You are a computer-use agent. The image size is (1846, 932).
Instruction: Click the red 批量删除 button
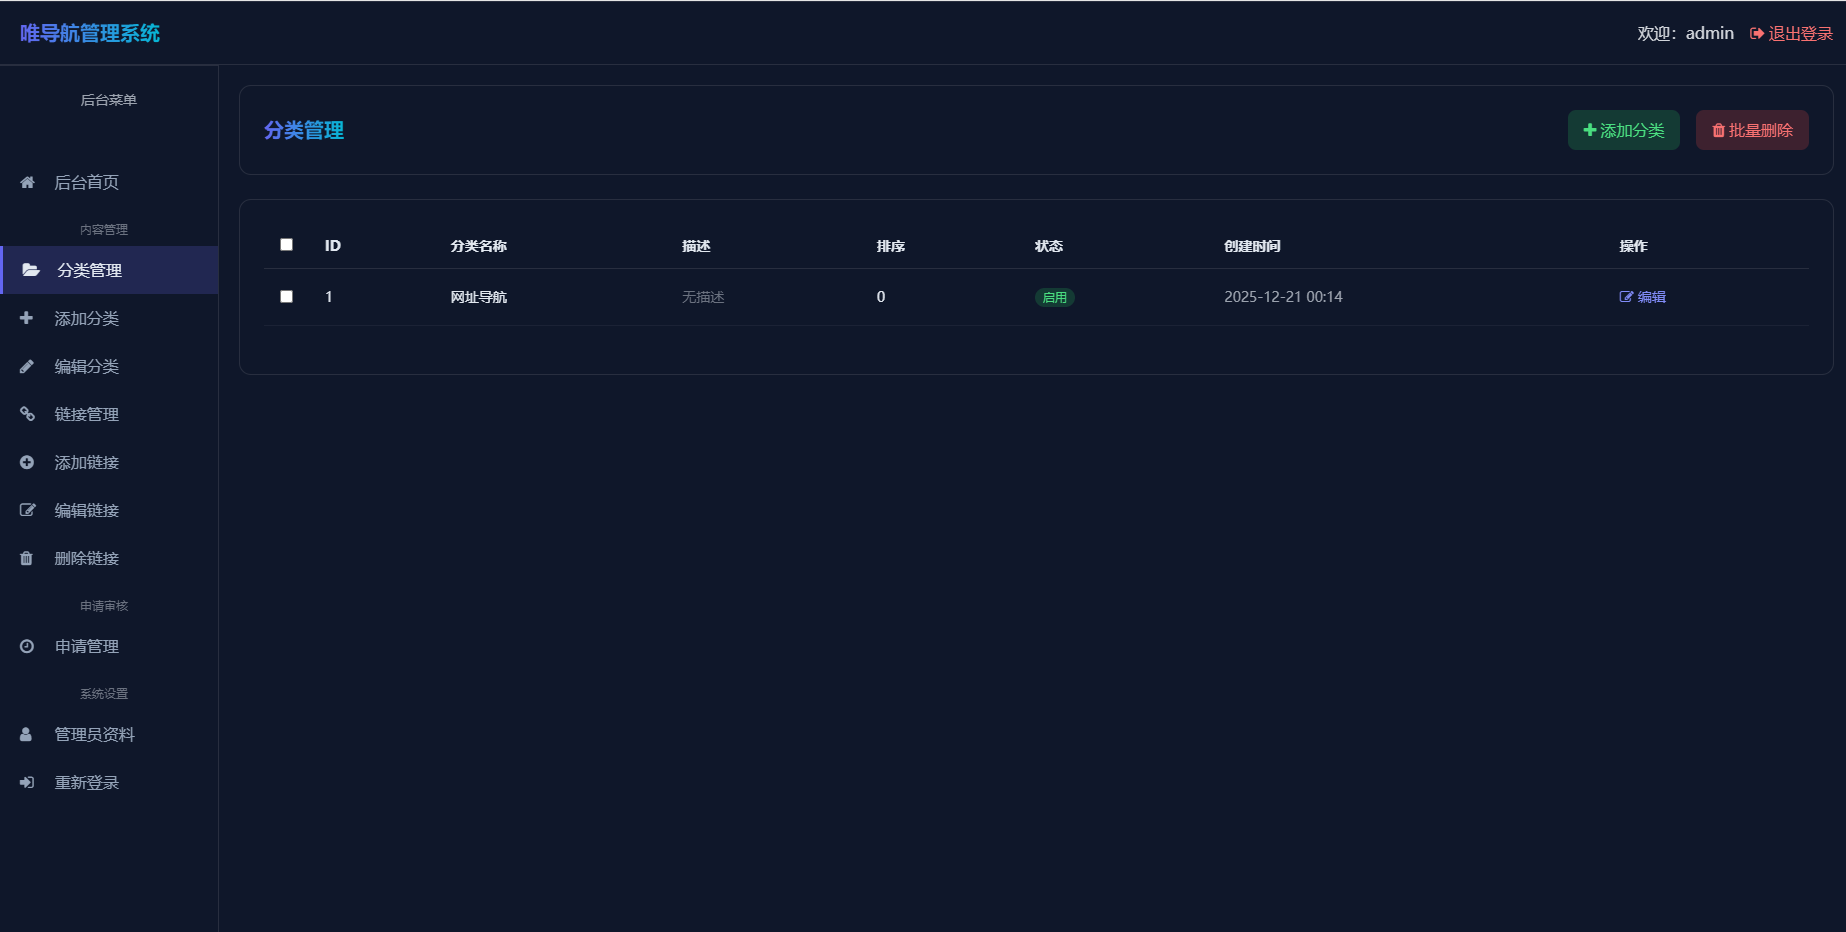click(x=1752, y=130)
